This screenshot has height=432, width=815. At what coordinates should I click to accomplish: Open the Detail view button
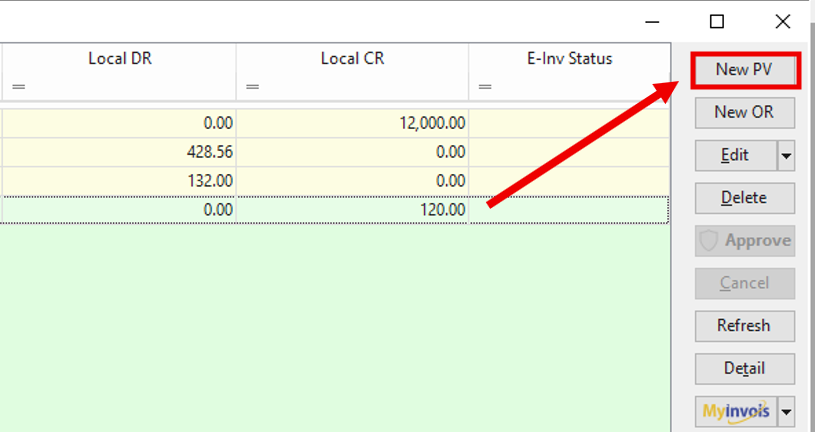coord(744,369)
